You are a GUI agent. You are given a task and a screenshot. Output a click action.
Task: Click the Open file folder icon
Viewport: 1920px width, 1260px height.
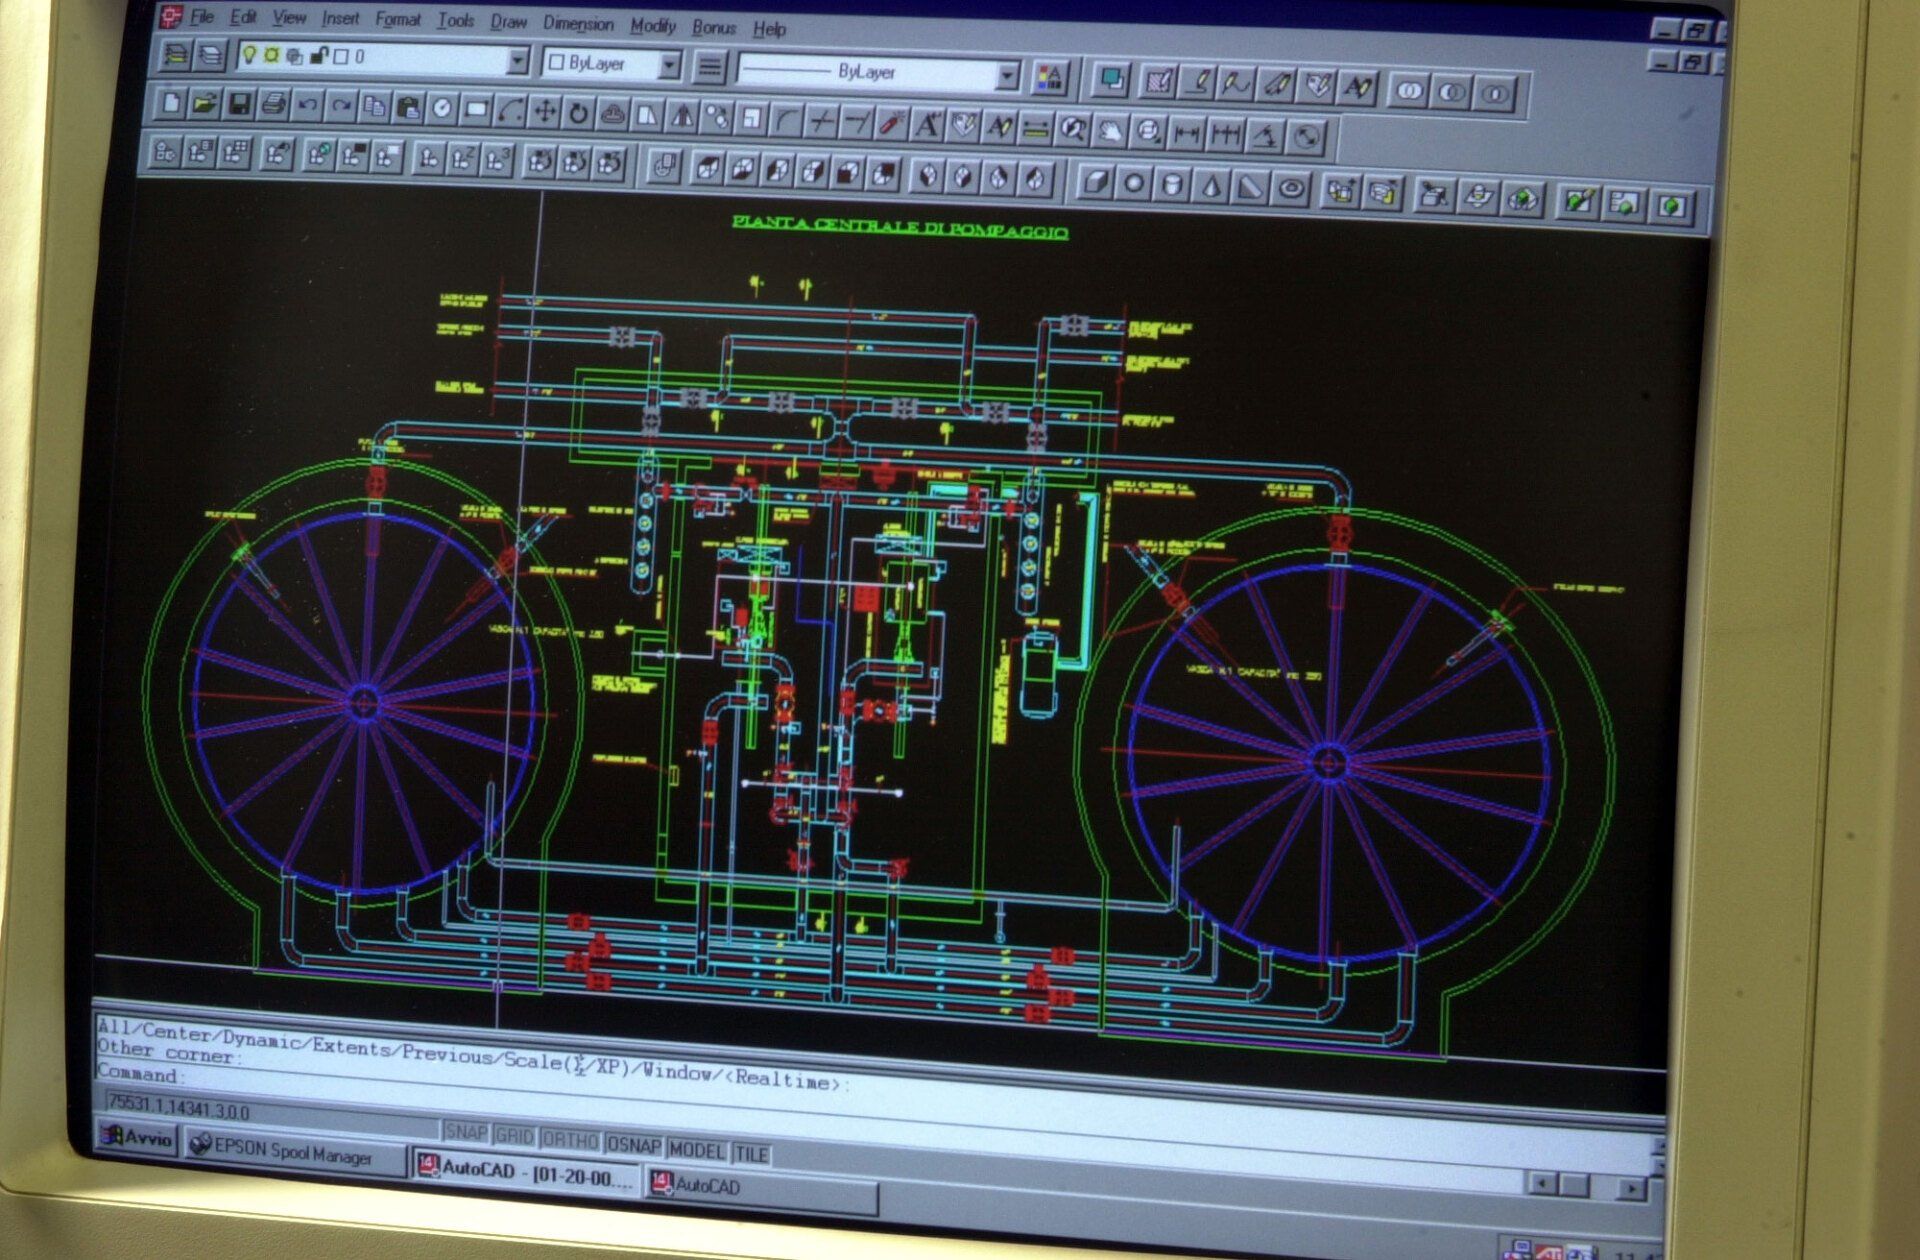204,103
